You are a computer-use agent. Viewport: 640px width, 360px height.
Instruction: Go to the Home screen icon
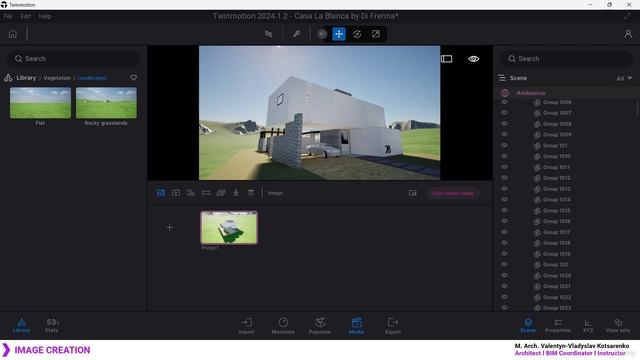tap(13, 34)
